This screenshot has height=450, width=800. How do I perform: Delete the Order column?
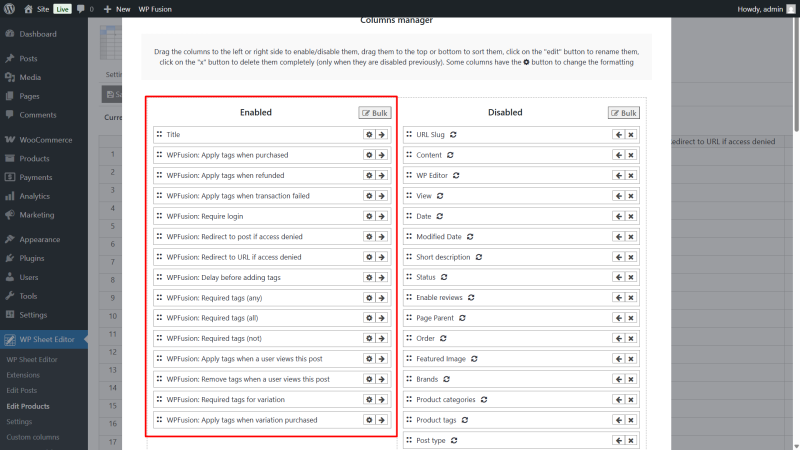pyautogui.click(x=631, y=338)
